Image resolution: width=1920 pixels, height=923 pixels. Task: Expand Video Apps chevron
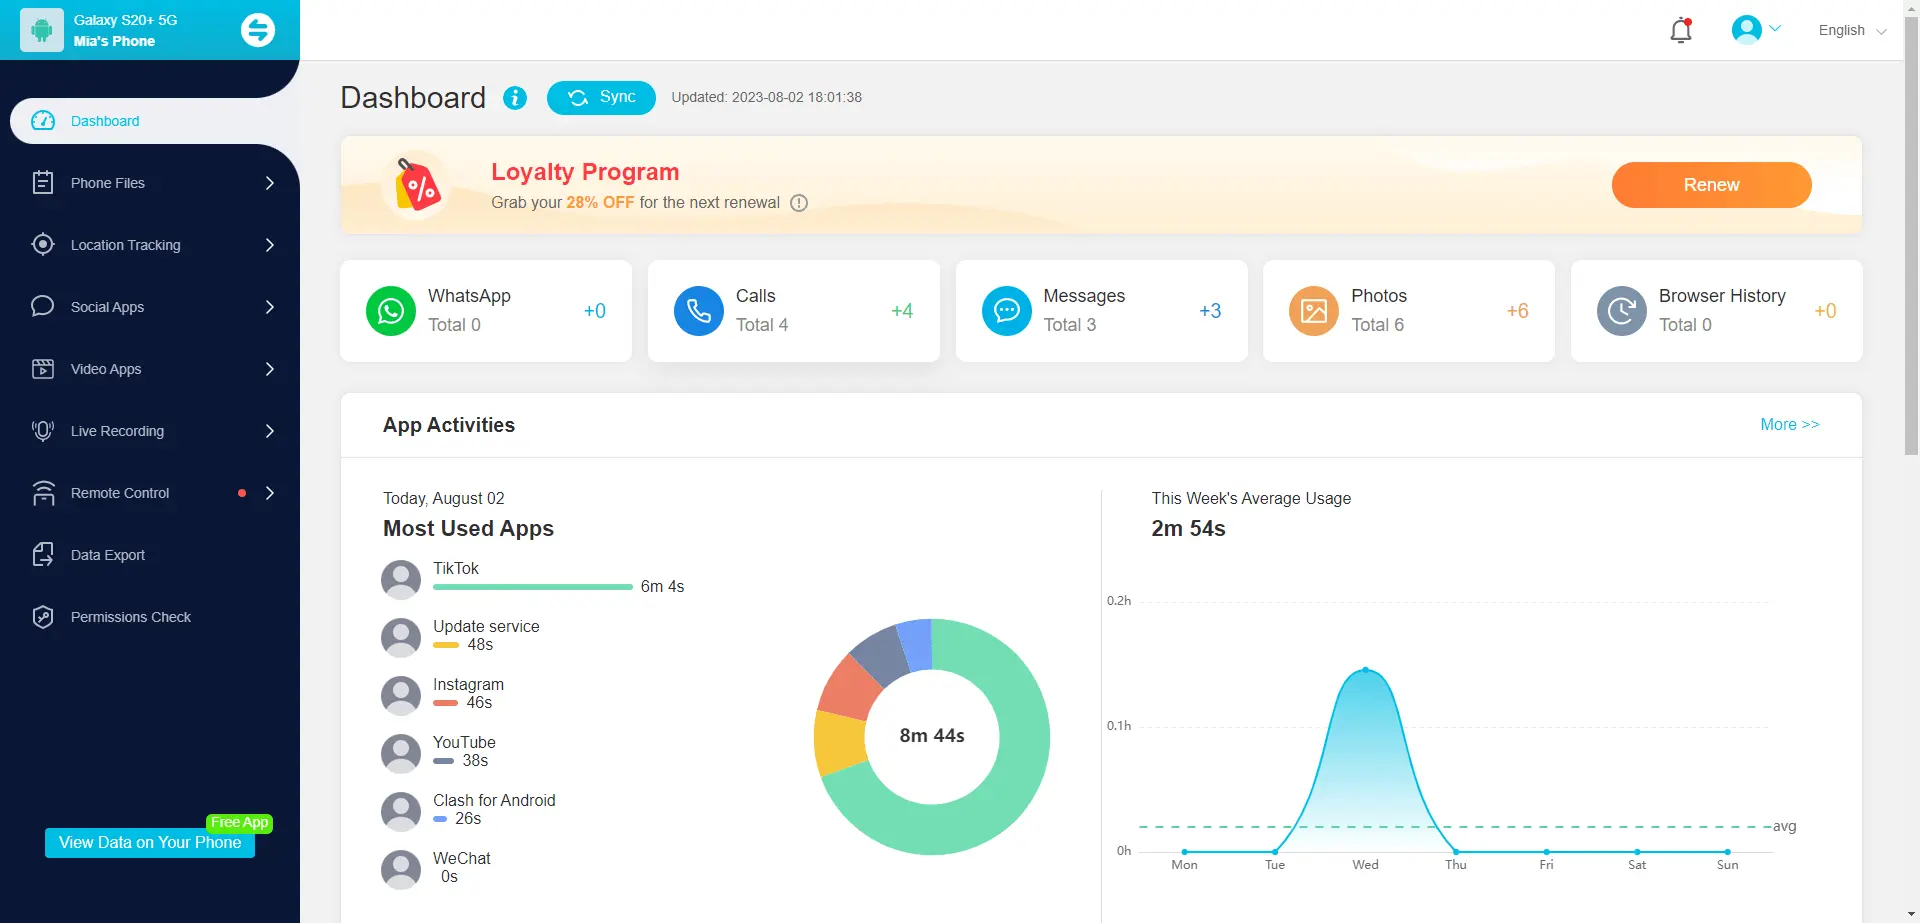point(270,369)
